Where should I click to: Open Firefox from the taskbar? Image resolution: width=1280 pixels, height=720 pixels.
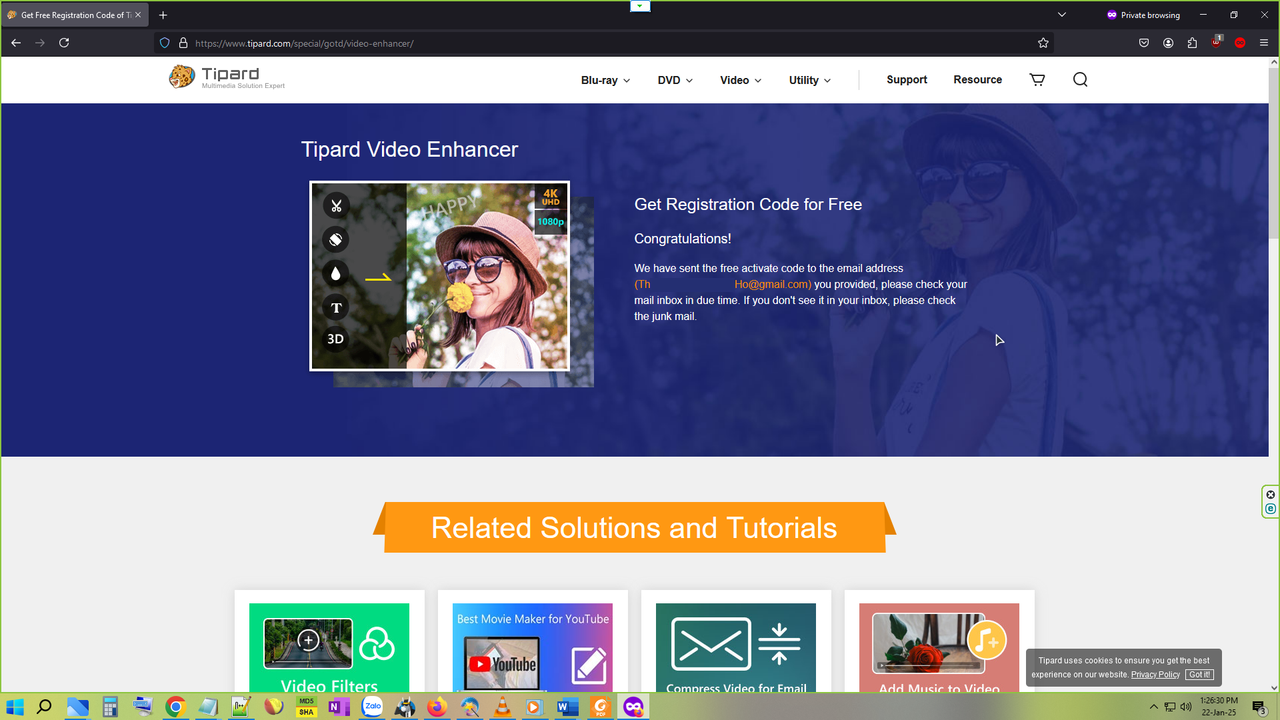tap(437, 707)
